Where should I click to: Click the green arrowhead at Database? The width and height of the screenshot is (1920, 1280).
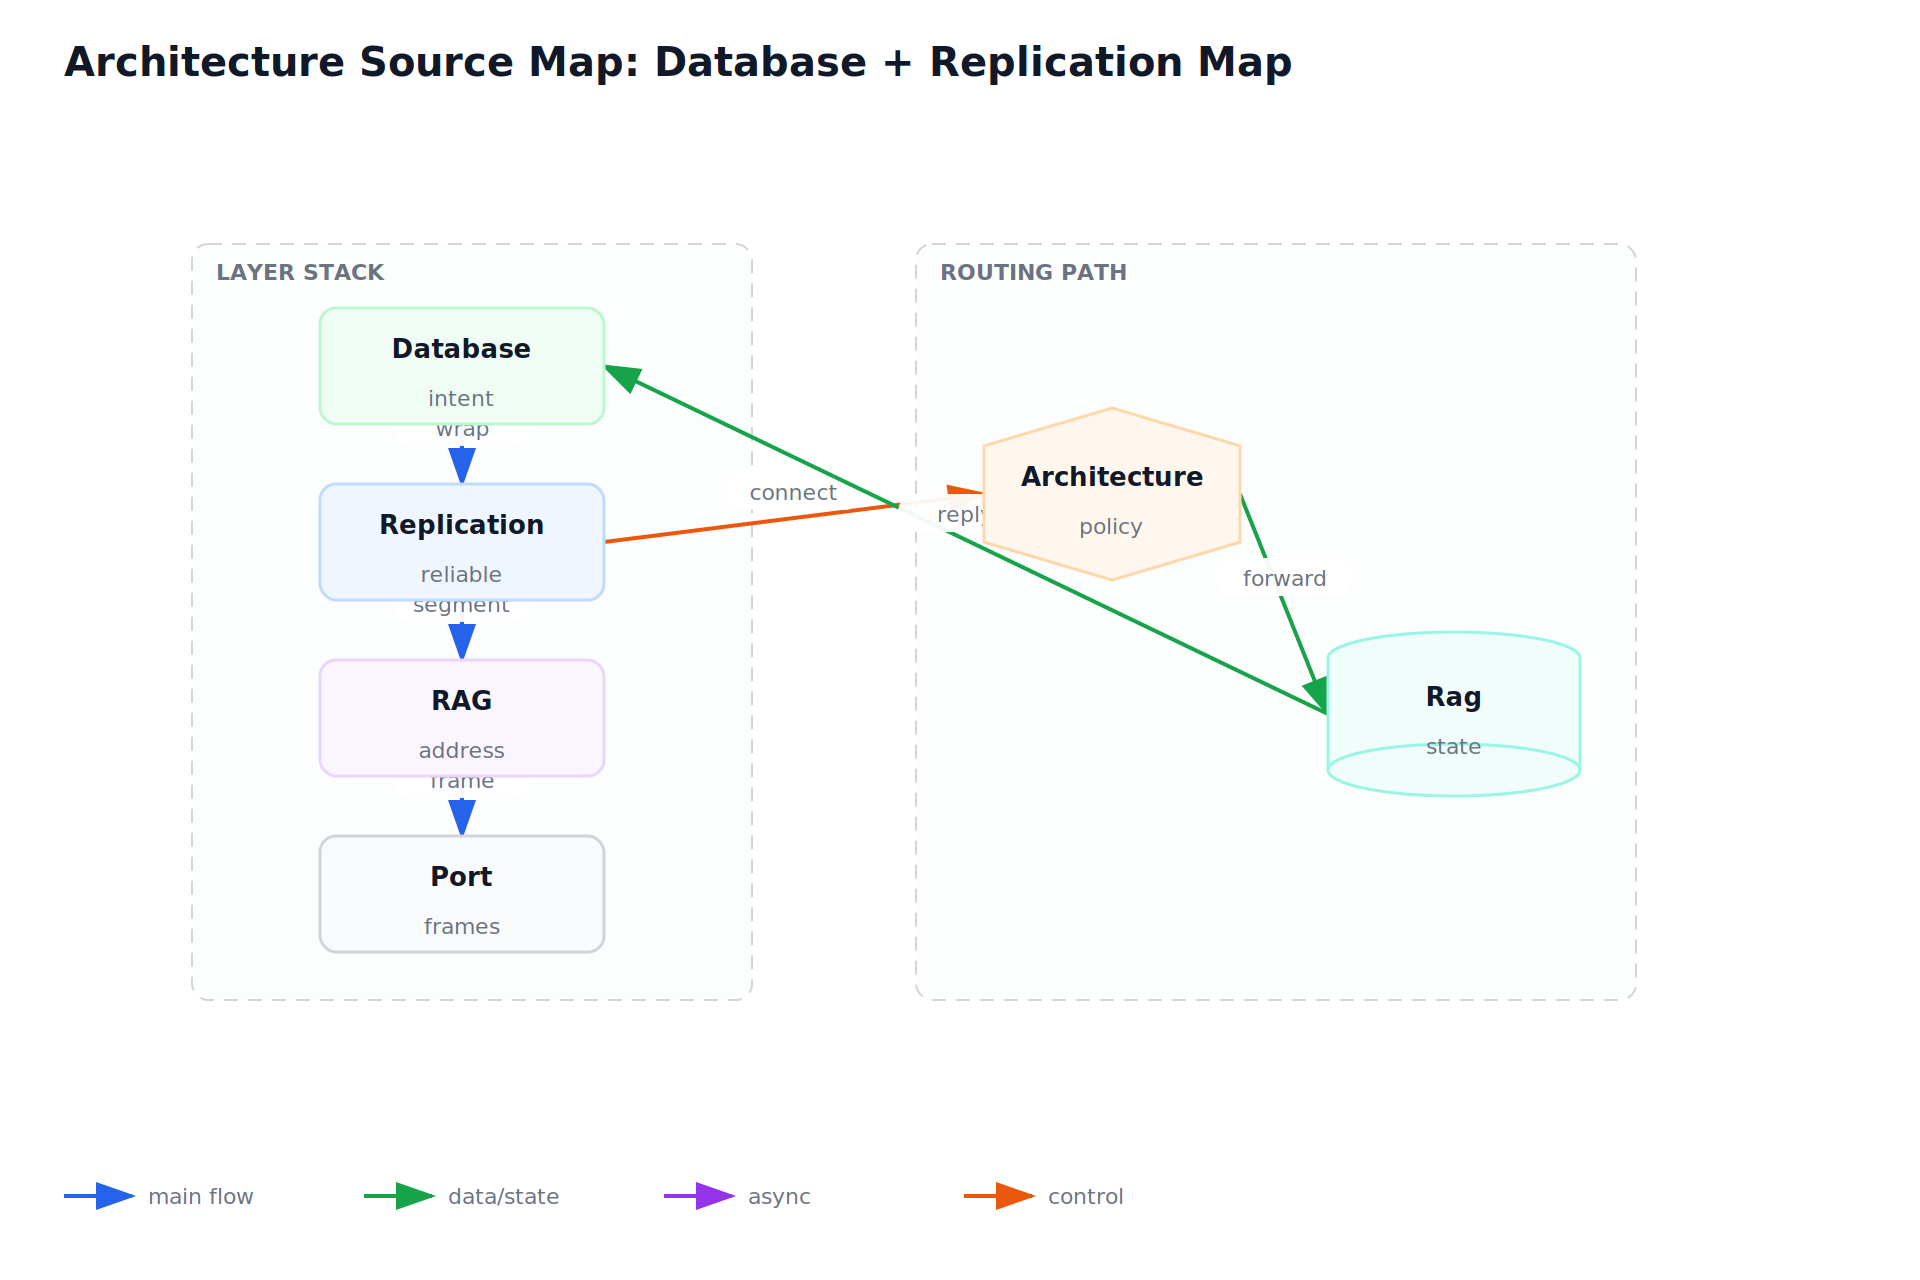(x=623, y=376)
